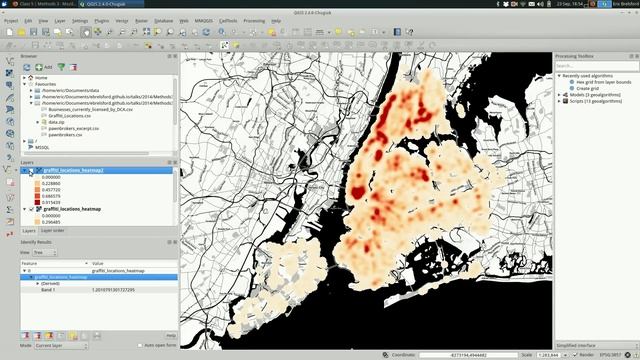
Task: Open the Processing menu
Action: [254, 21]
